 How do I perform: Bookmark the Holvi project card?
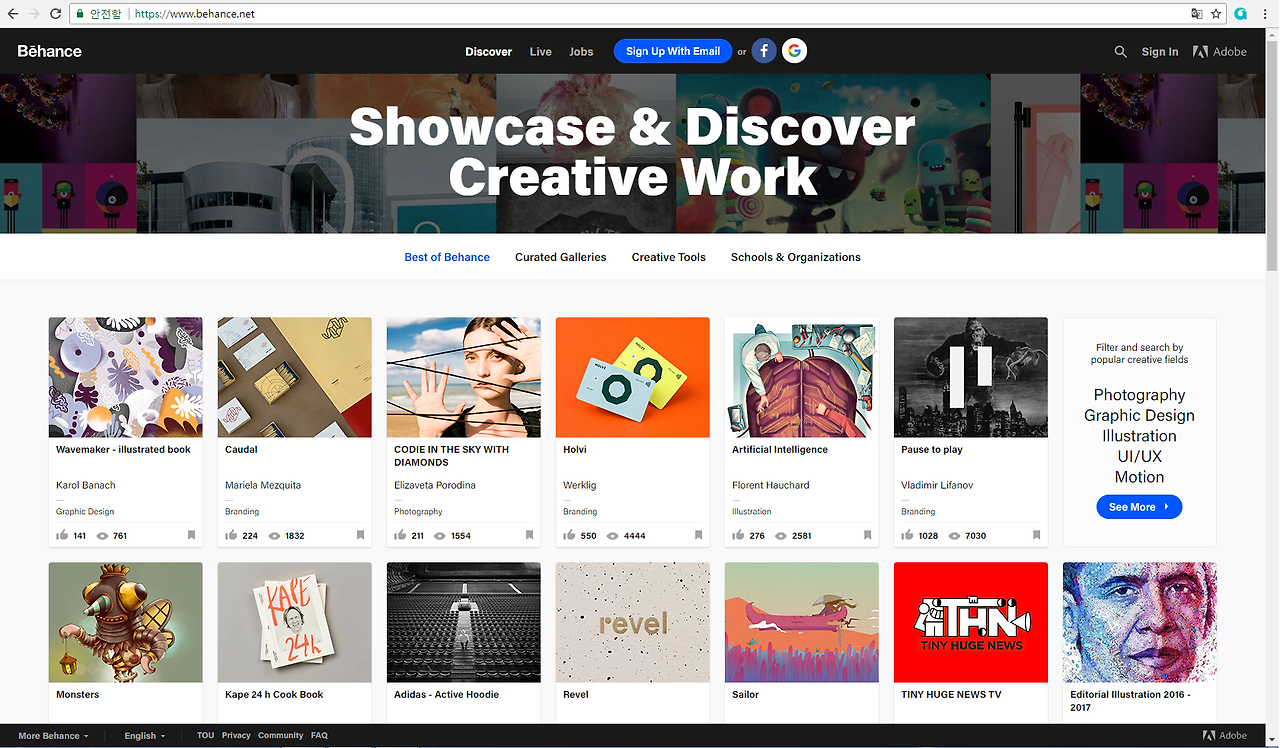point(698,535)
